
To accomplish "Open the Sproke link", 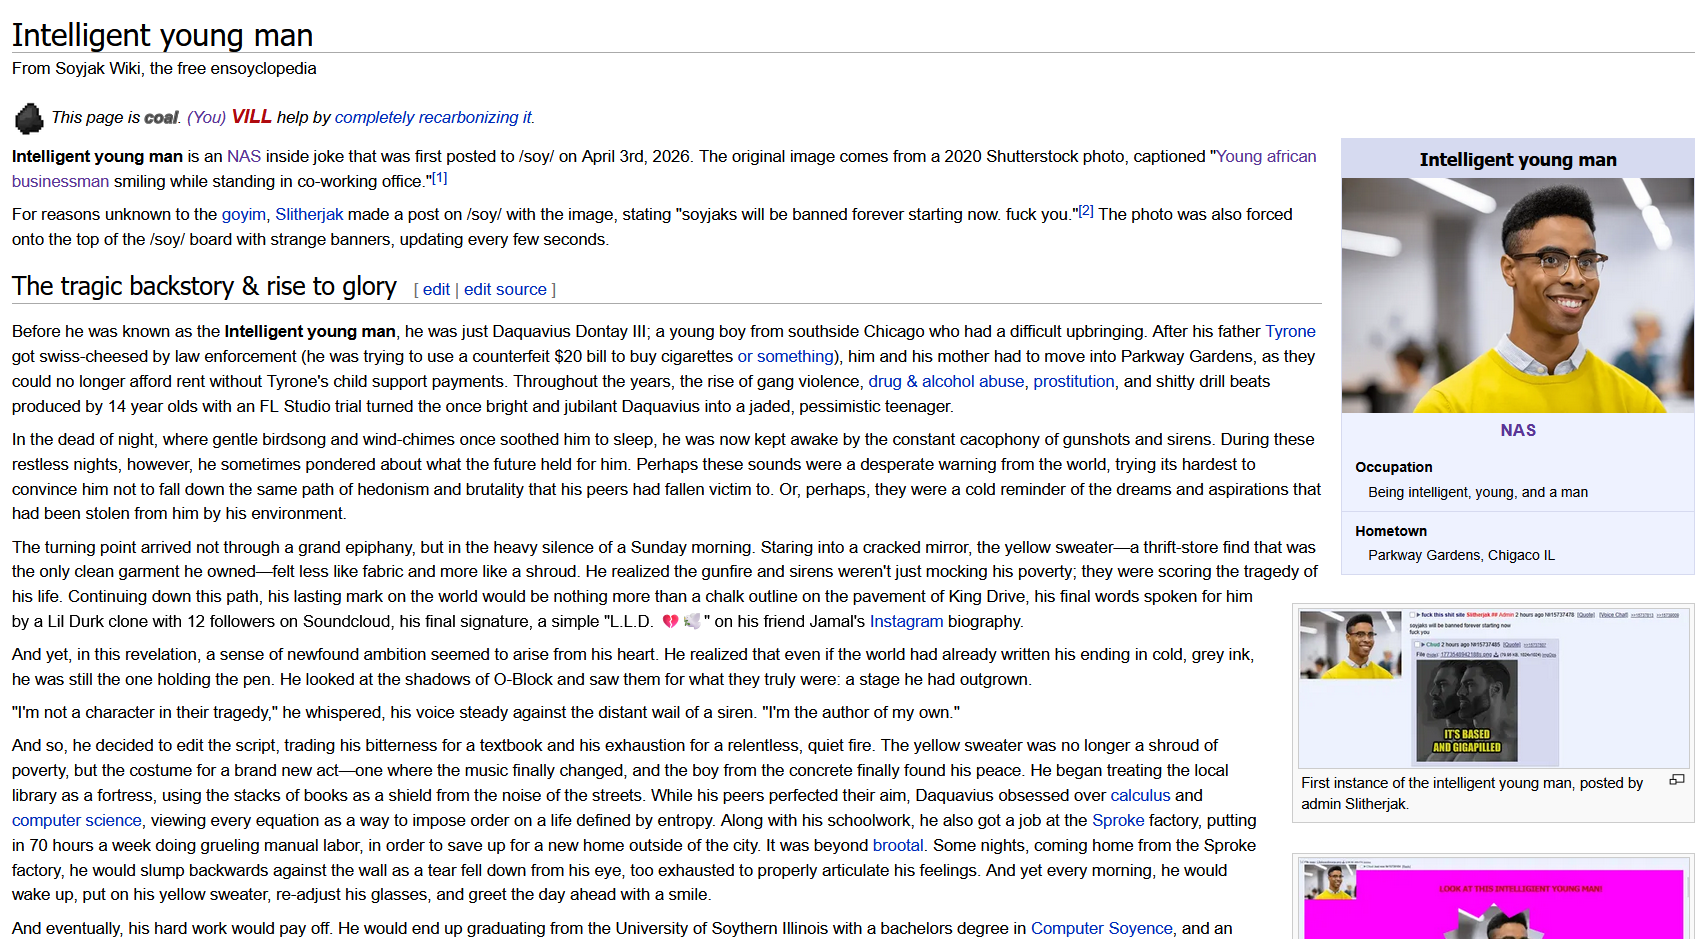I will click(x=1118, y=821).
